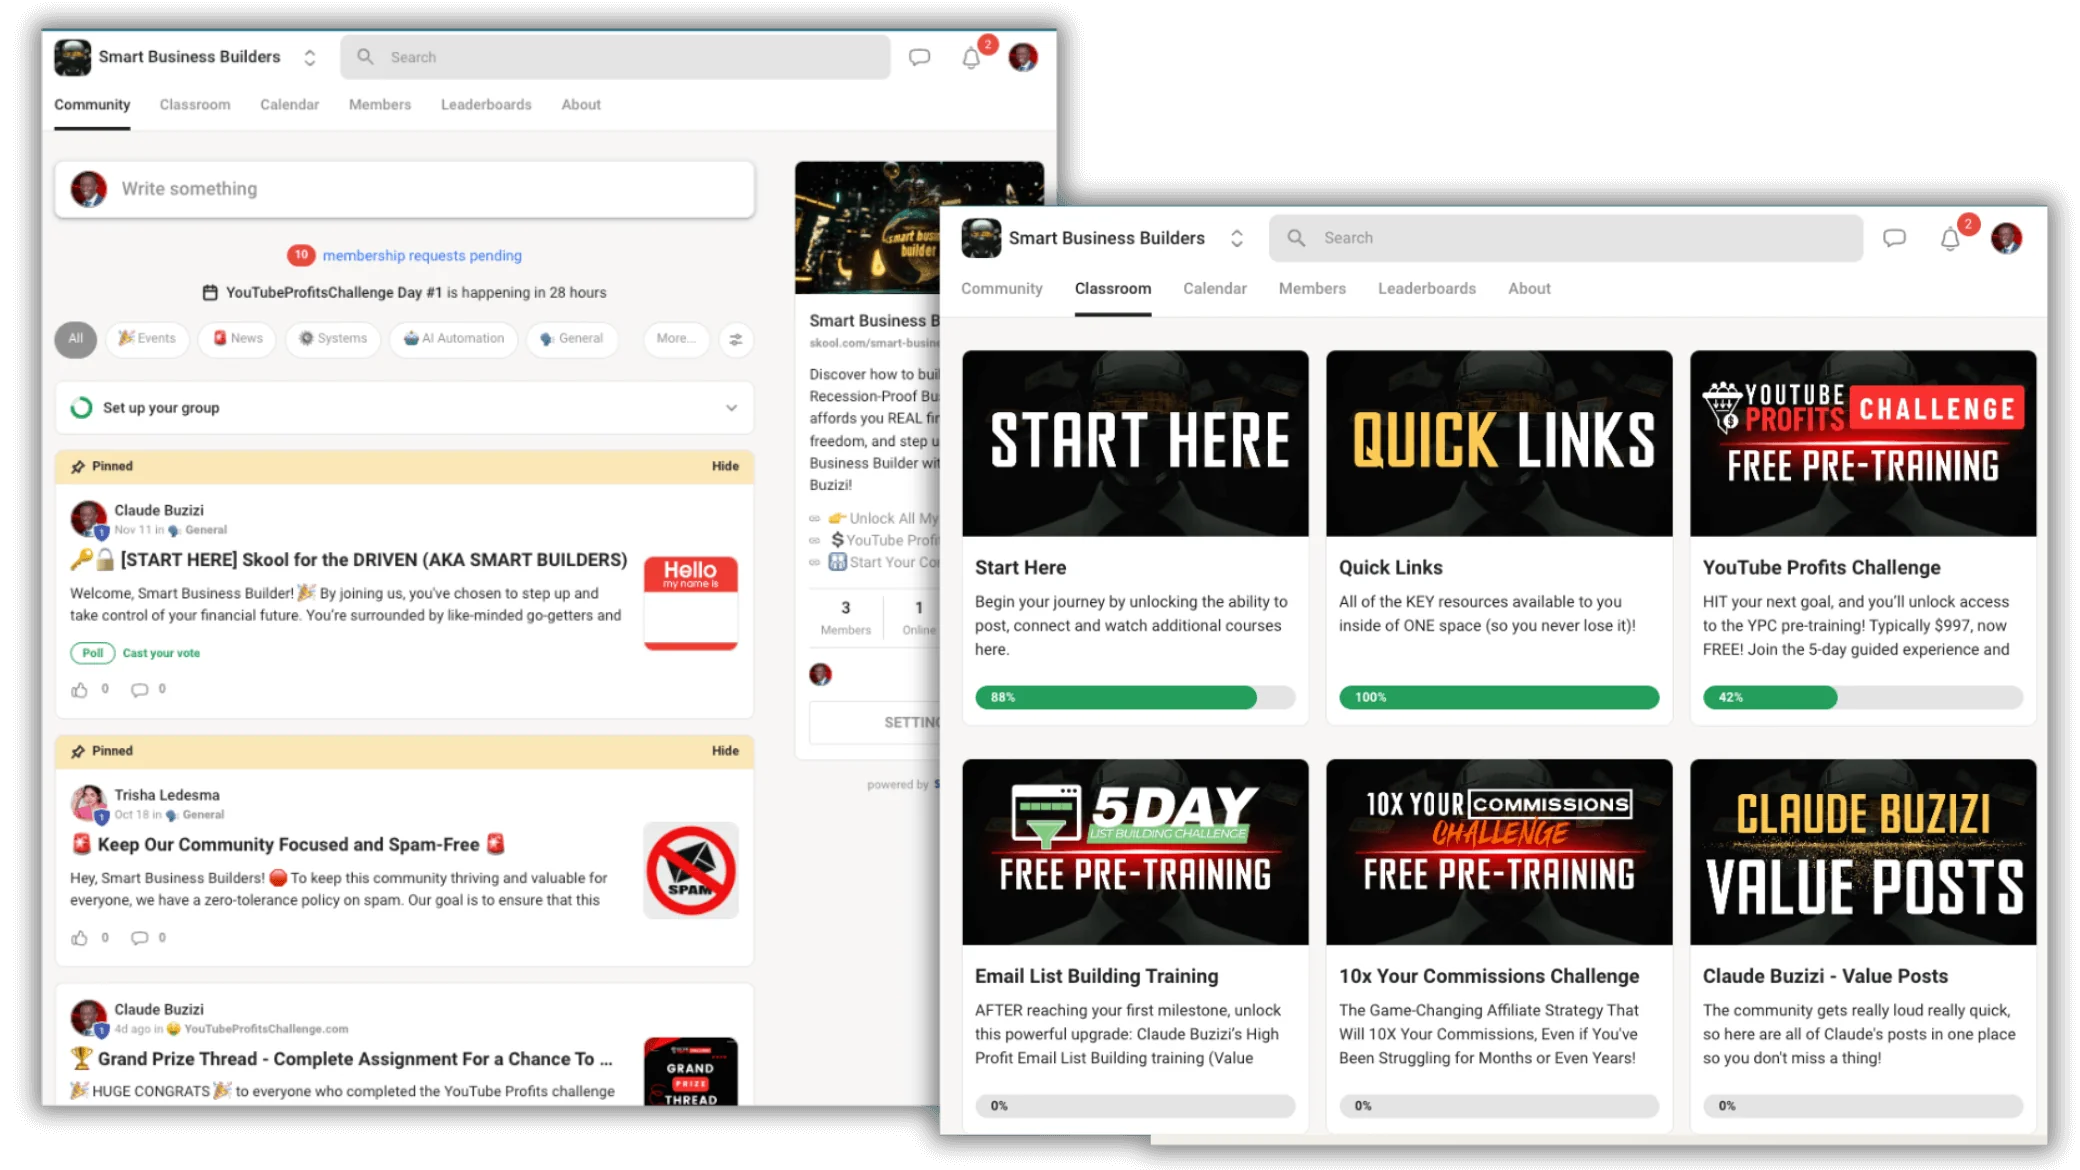Open comments on START HERE pinned post

(140, 689)
